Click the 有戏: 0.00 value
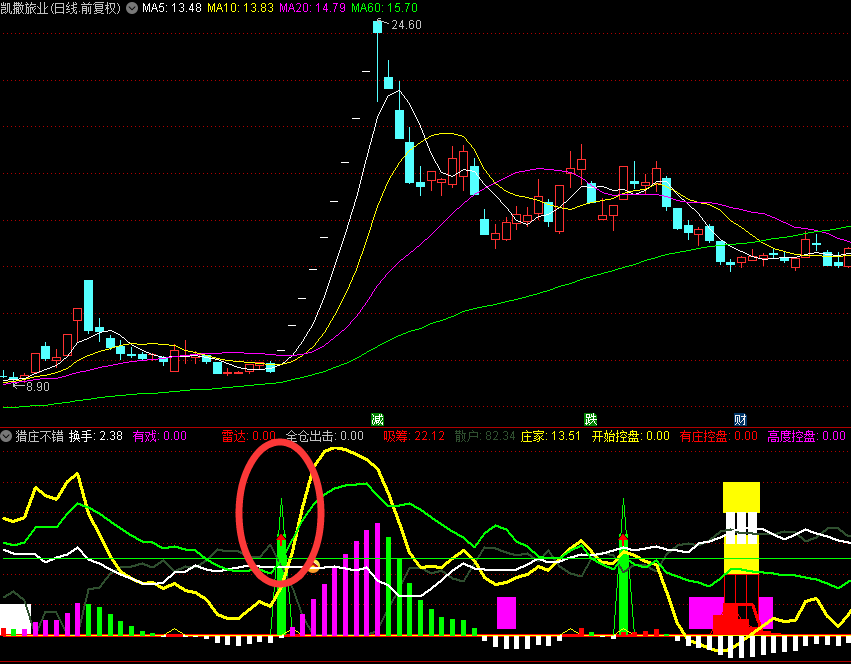The image size is (851, 664). (x=160, y=436)
